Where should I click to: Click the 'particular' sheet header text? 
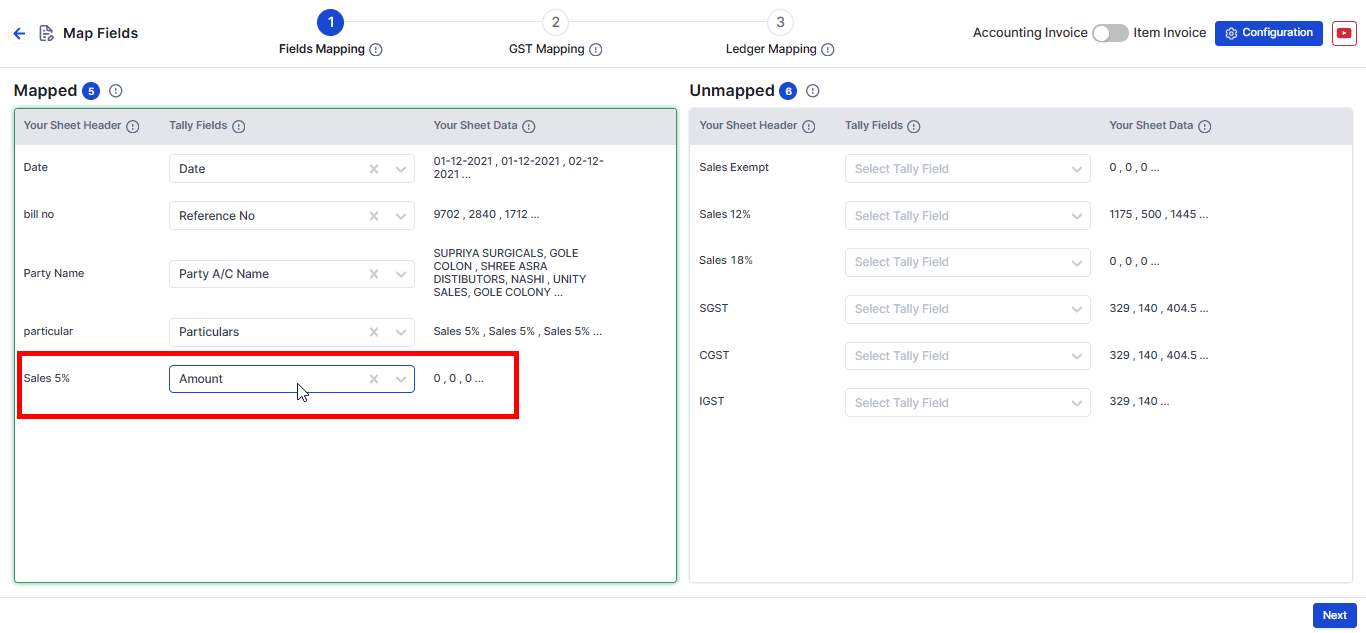tap(48, 331)
